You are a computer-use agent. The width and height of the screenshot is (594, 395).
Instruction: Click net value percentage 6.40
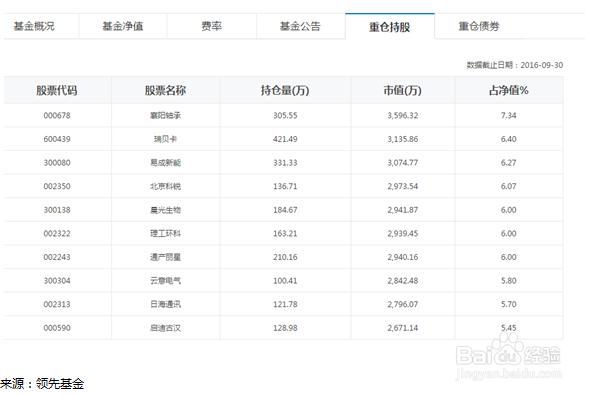(508, 139)
